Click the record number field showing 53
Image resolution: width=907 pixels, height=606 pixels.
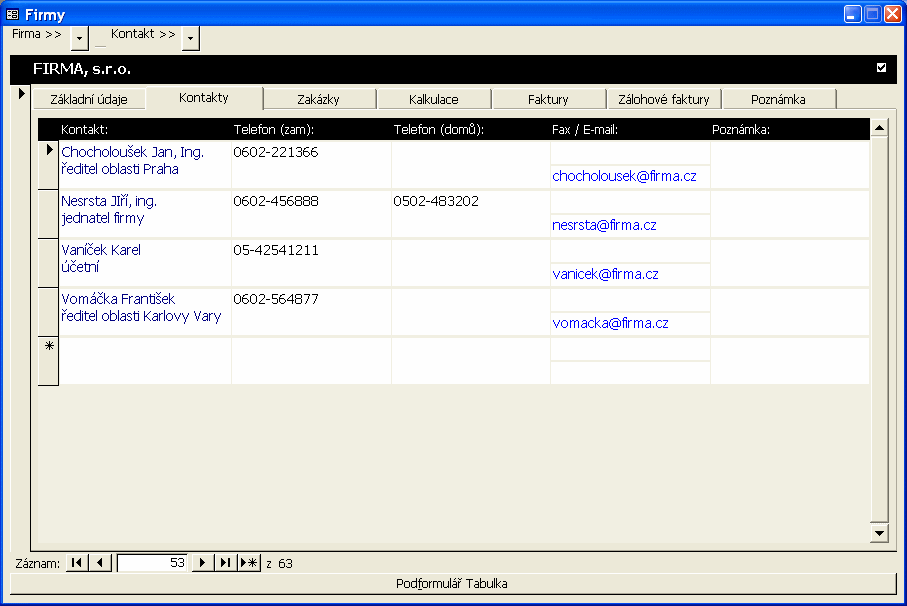[x=153, y=563]
